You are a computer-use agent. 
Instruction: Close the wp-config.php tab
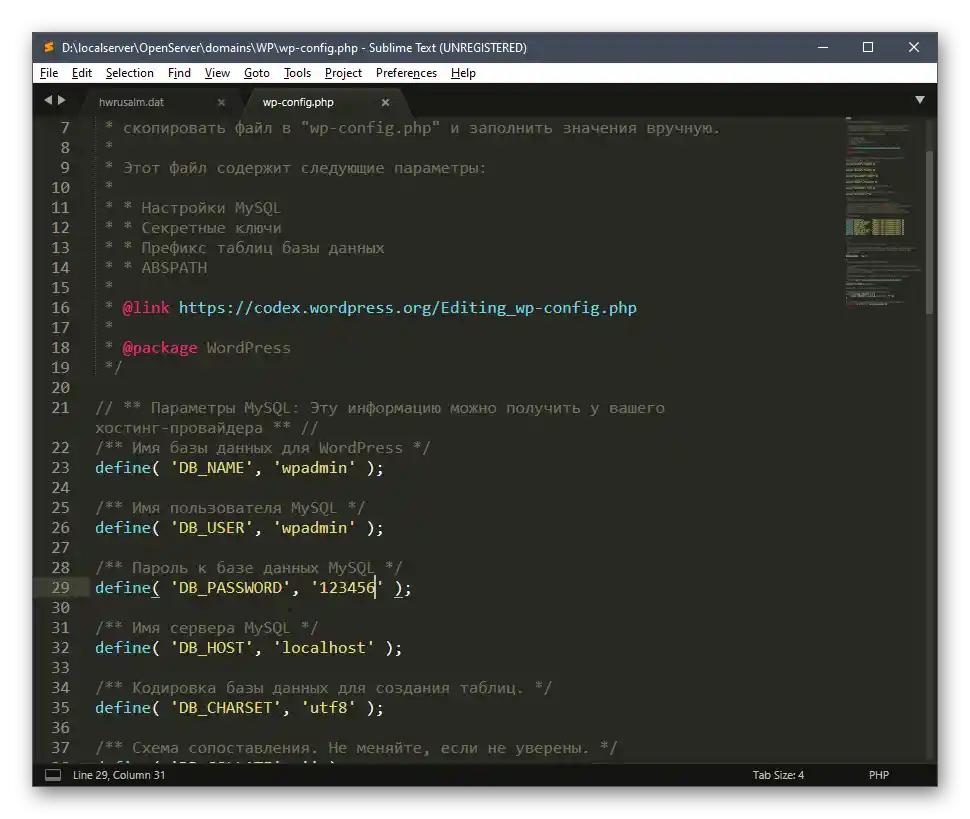(x=385, y=103)
